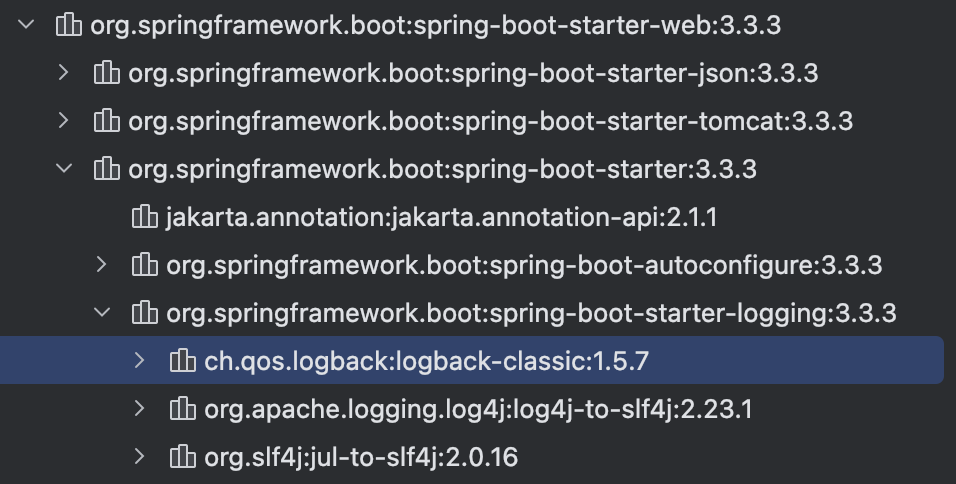This screenshot has height=484, width=956.
Task: Click library icon of spring-boot-starter-web:3.3.3
Action: pos(69,25)
